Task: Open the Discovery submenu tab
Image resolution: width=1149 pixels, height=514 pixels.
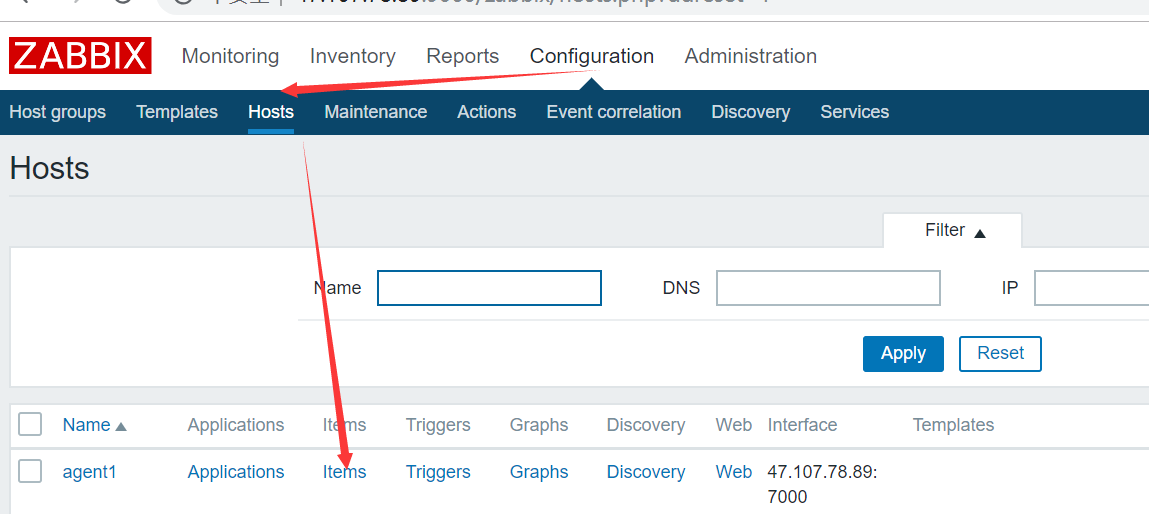Action: (x=750, y=112)
